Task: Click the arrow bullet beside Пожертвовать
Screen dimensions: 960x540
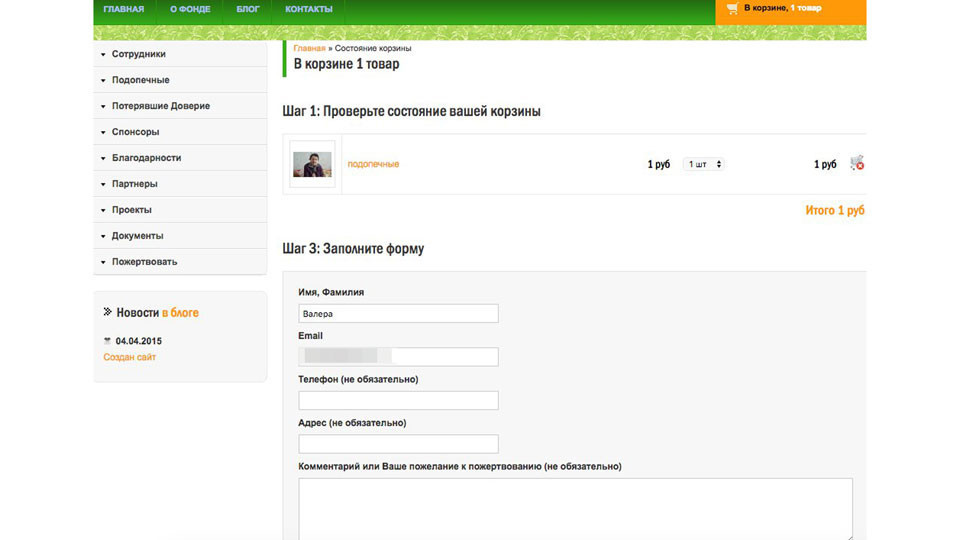Action: click(x=103, y=262)
